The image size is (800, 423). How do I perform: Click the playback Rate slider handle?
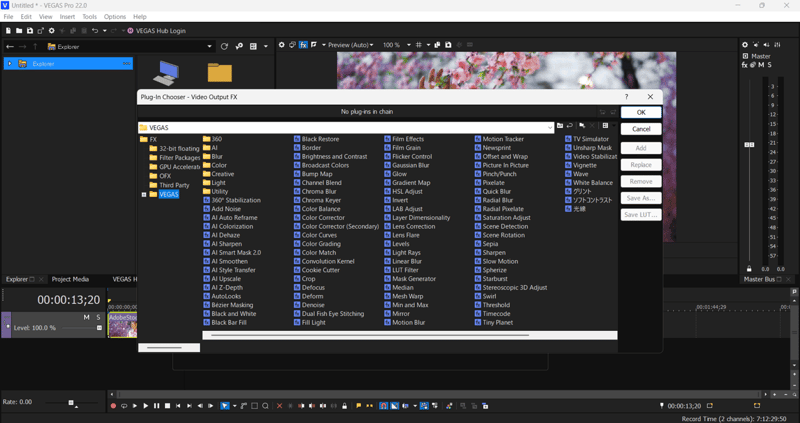coord(71,403)
